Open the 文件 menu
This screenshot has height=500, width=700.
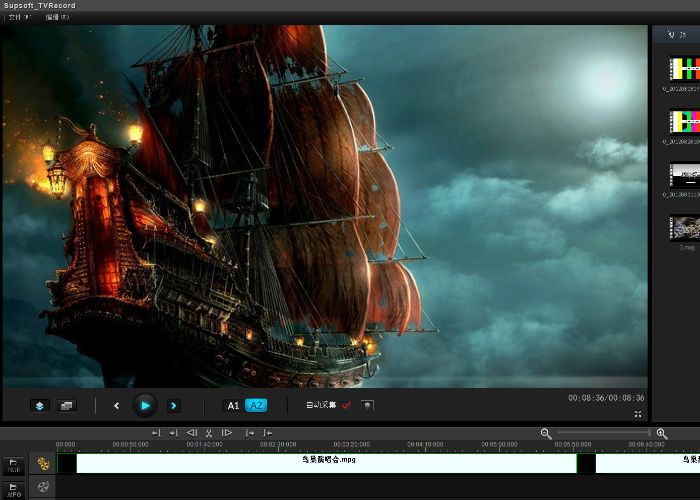click(20, 17)
